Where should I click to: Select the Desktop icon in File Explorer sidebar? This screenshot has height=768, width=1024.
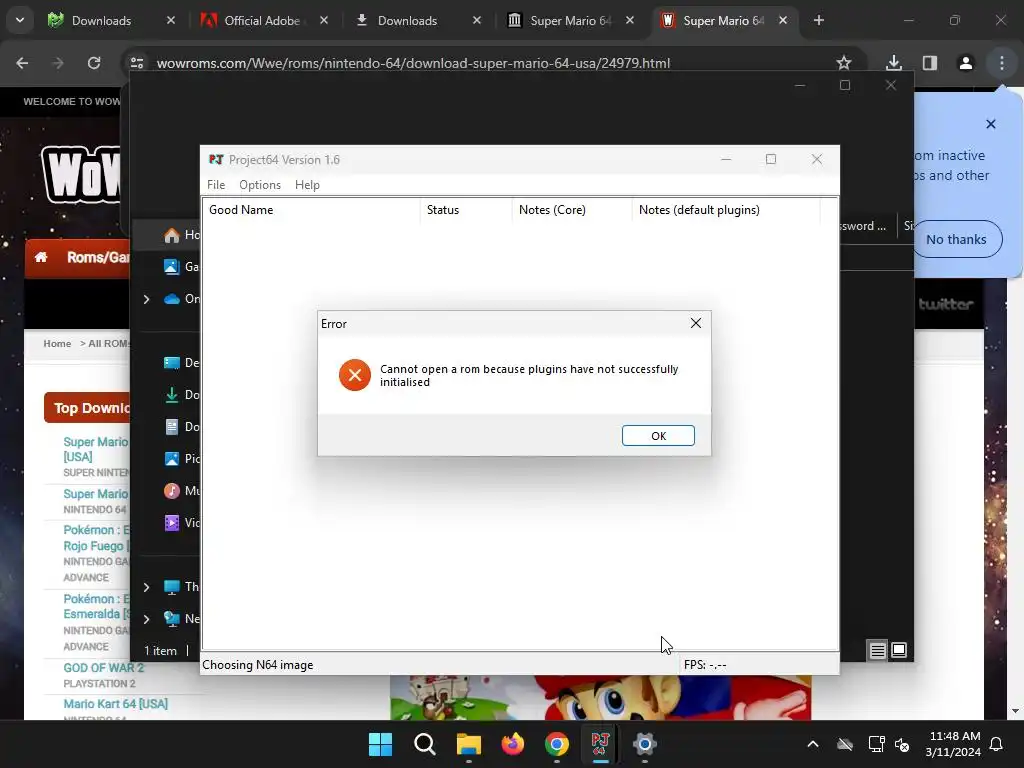tap(172, 362)
